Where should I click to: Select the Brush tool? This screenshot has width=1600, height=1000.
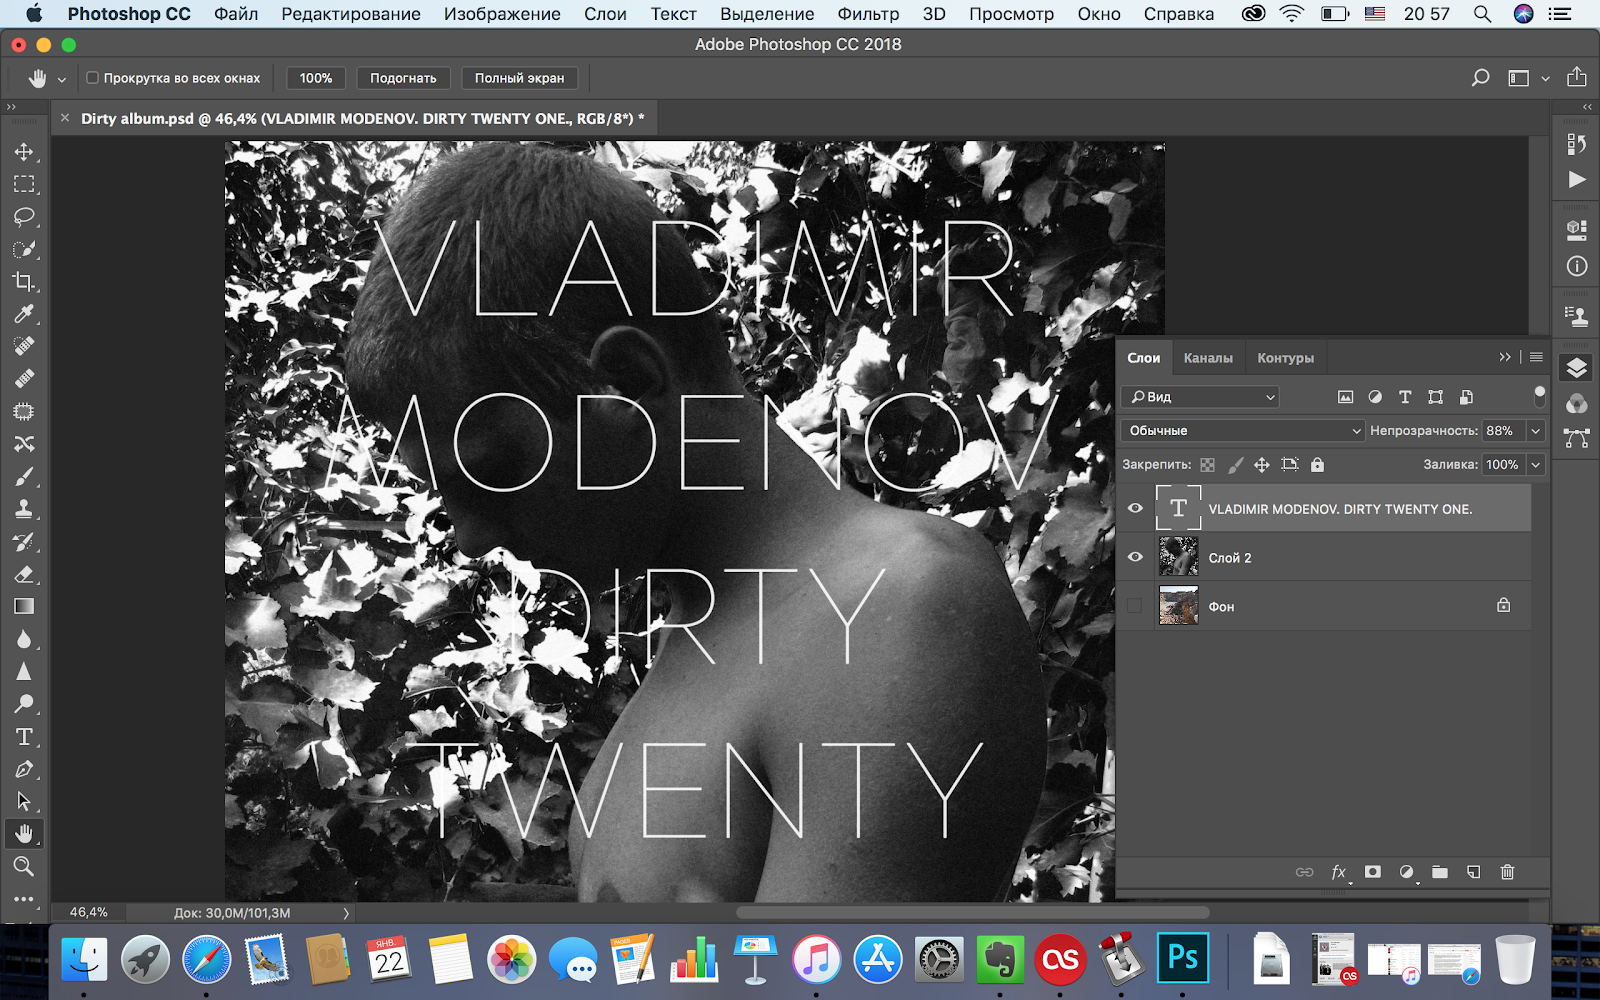tap(24, 476)
